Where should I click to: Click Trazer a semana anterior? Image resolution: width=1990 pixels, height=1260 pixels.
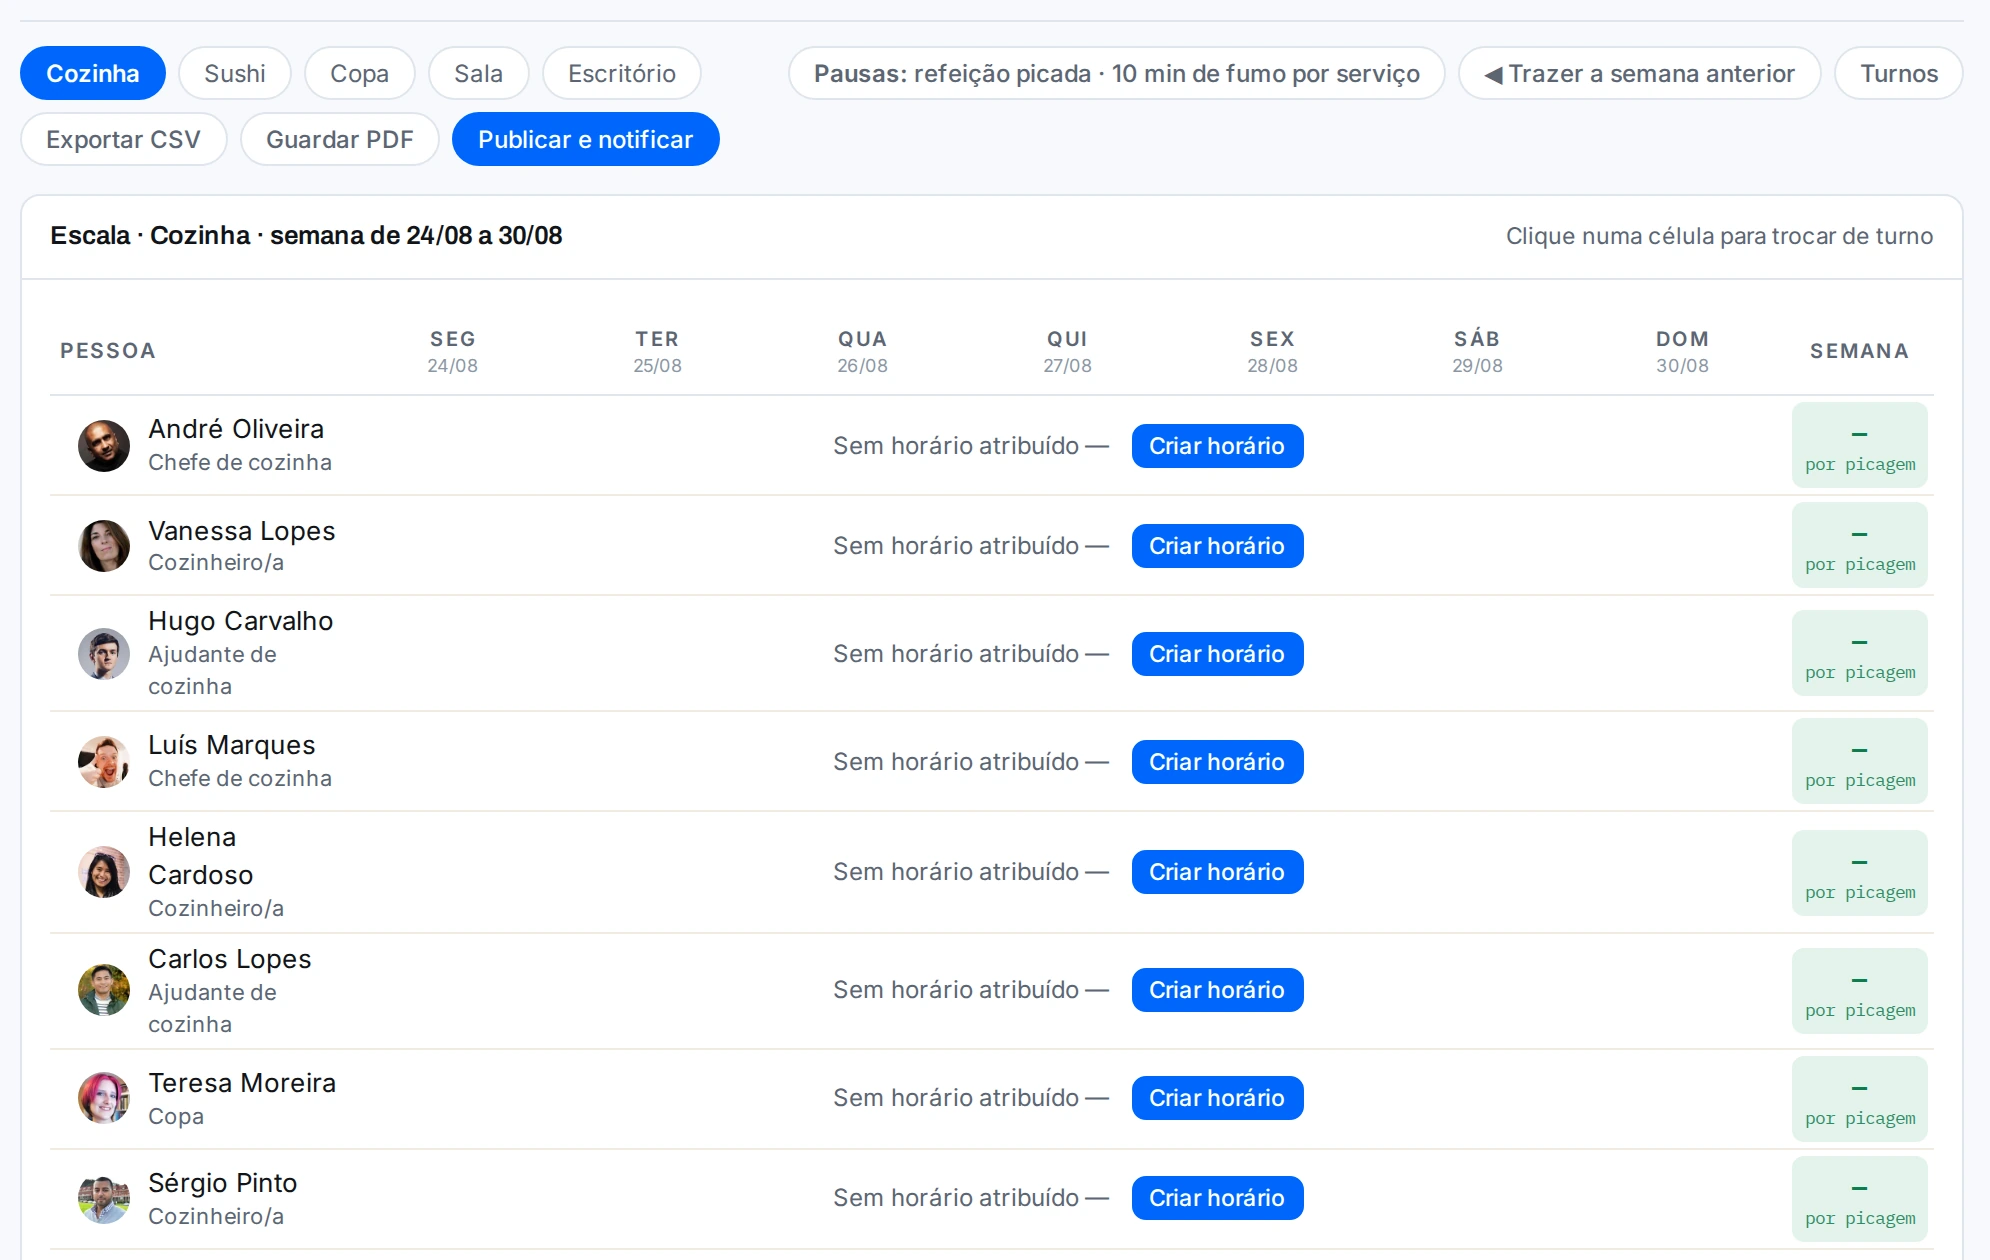tap(1640, 73)
